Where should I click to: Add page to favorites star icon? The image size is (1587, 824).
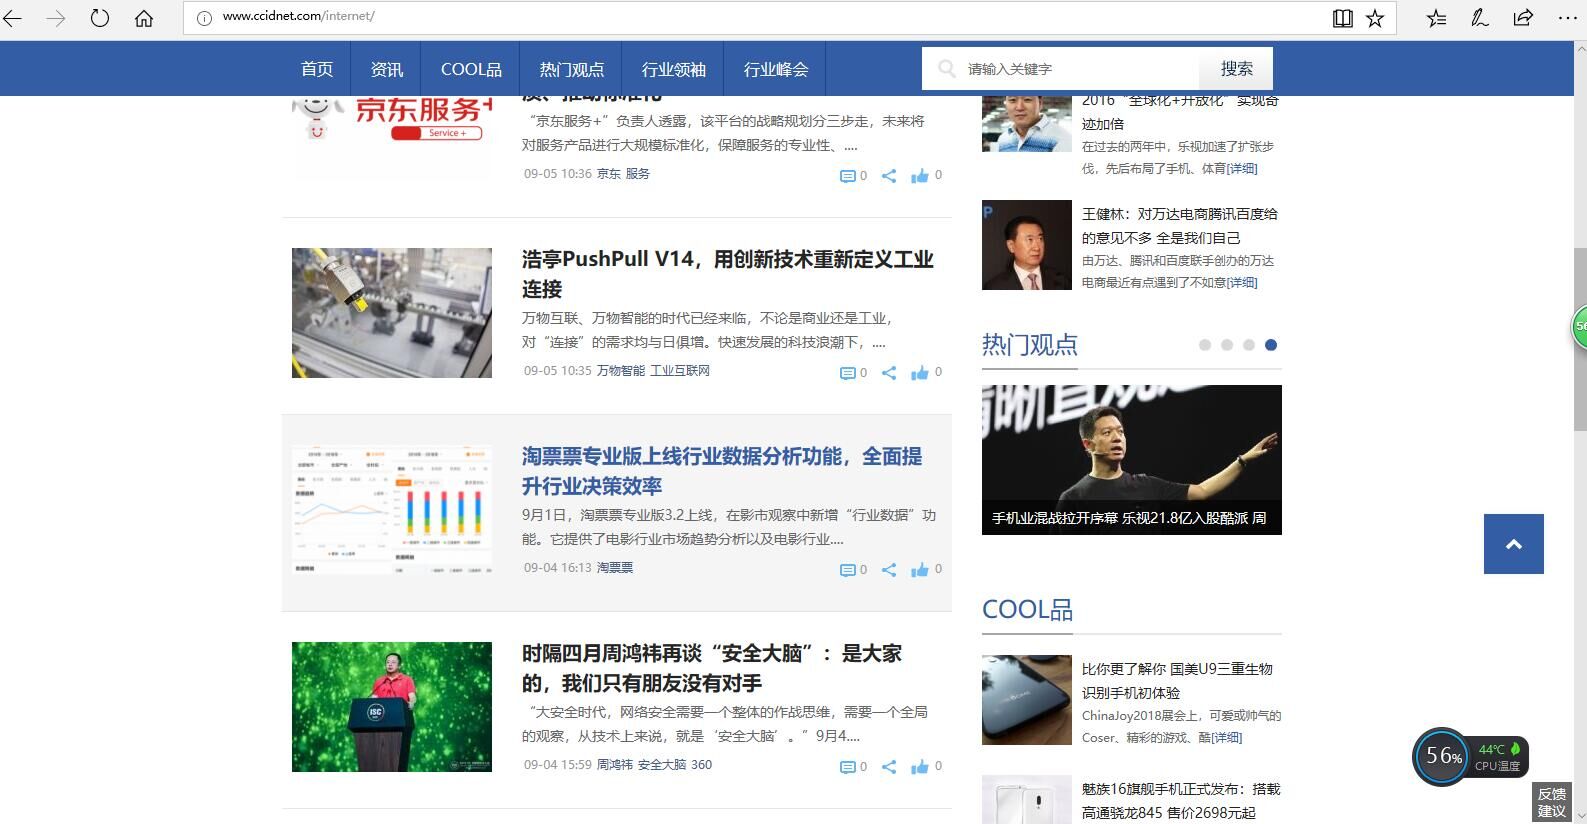click(1375, 18)
